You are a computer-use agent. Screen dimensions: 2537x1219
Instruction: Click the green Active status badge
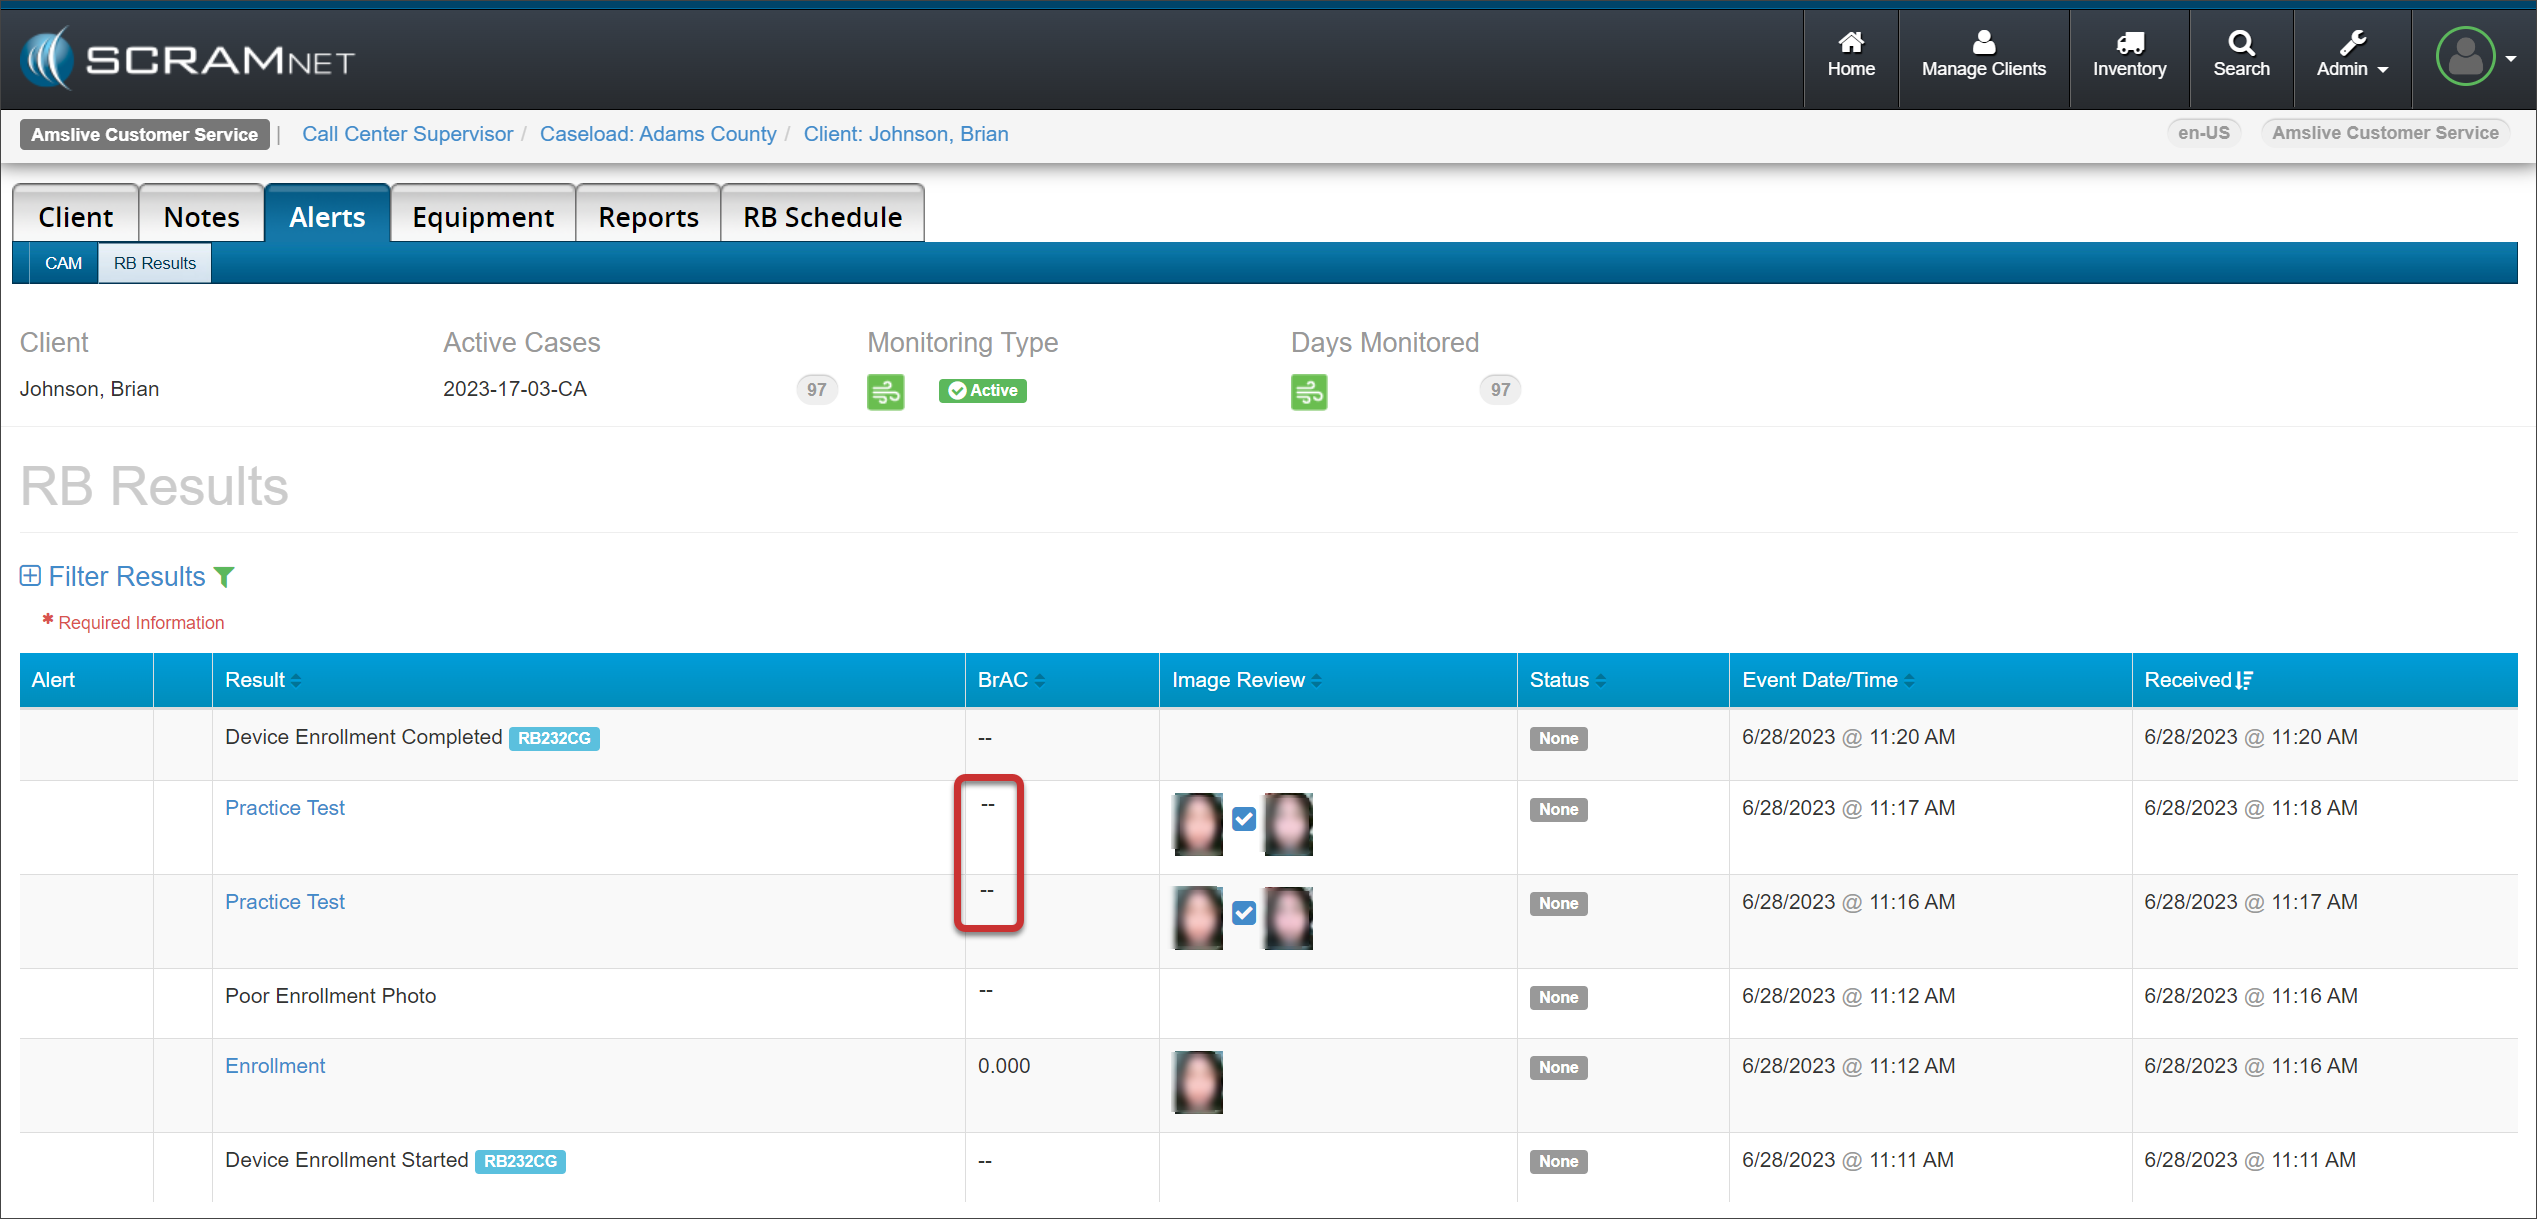[982, 390]
